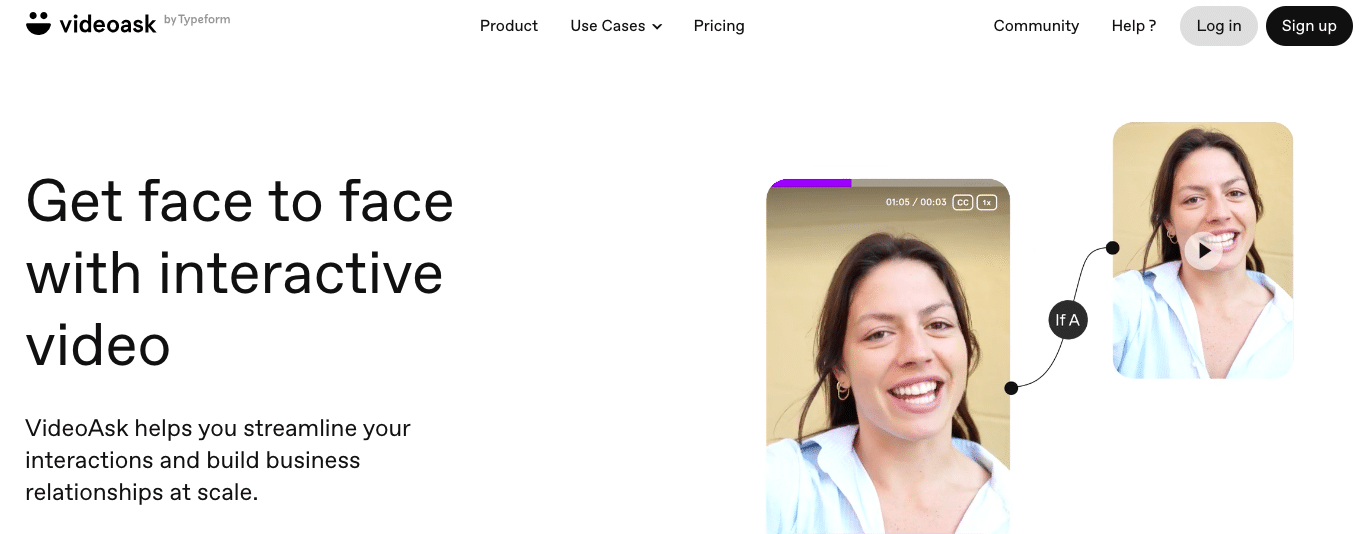1367x534 pixels.
Task: Click the Sign up button
Action: click(x=1309, y=26)
